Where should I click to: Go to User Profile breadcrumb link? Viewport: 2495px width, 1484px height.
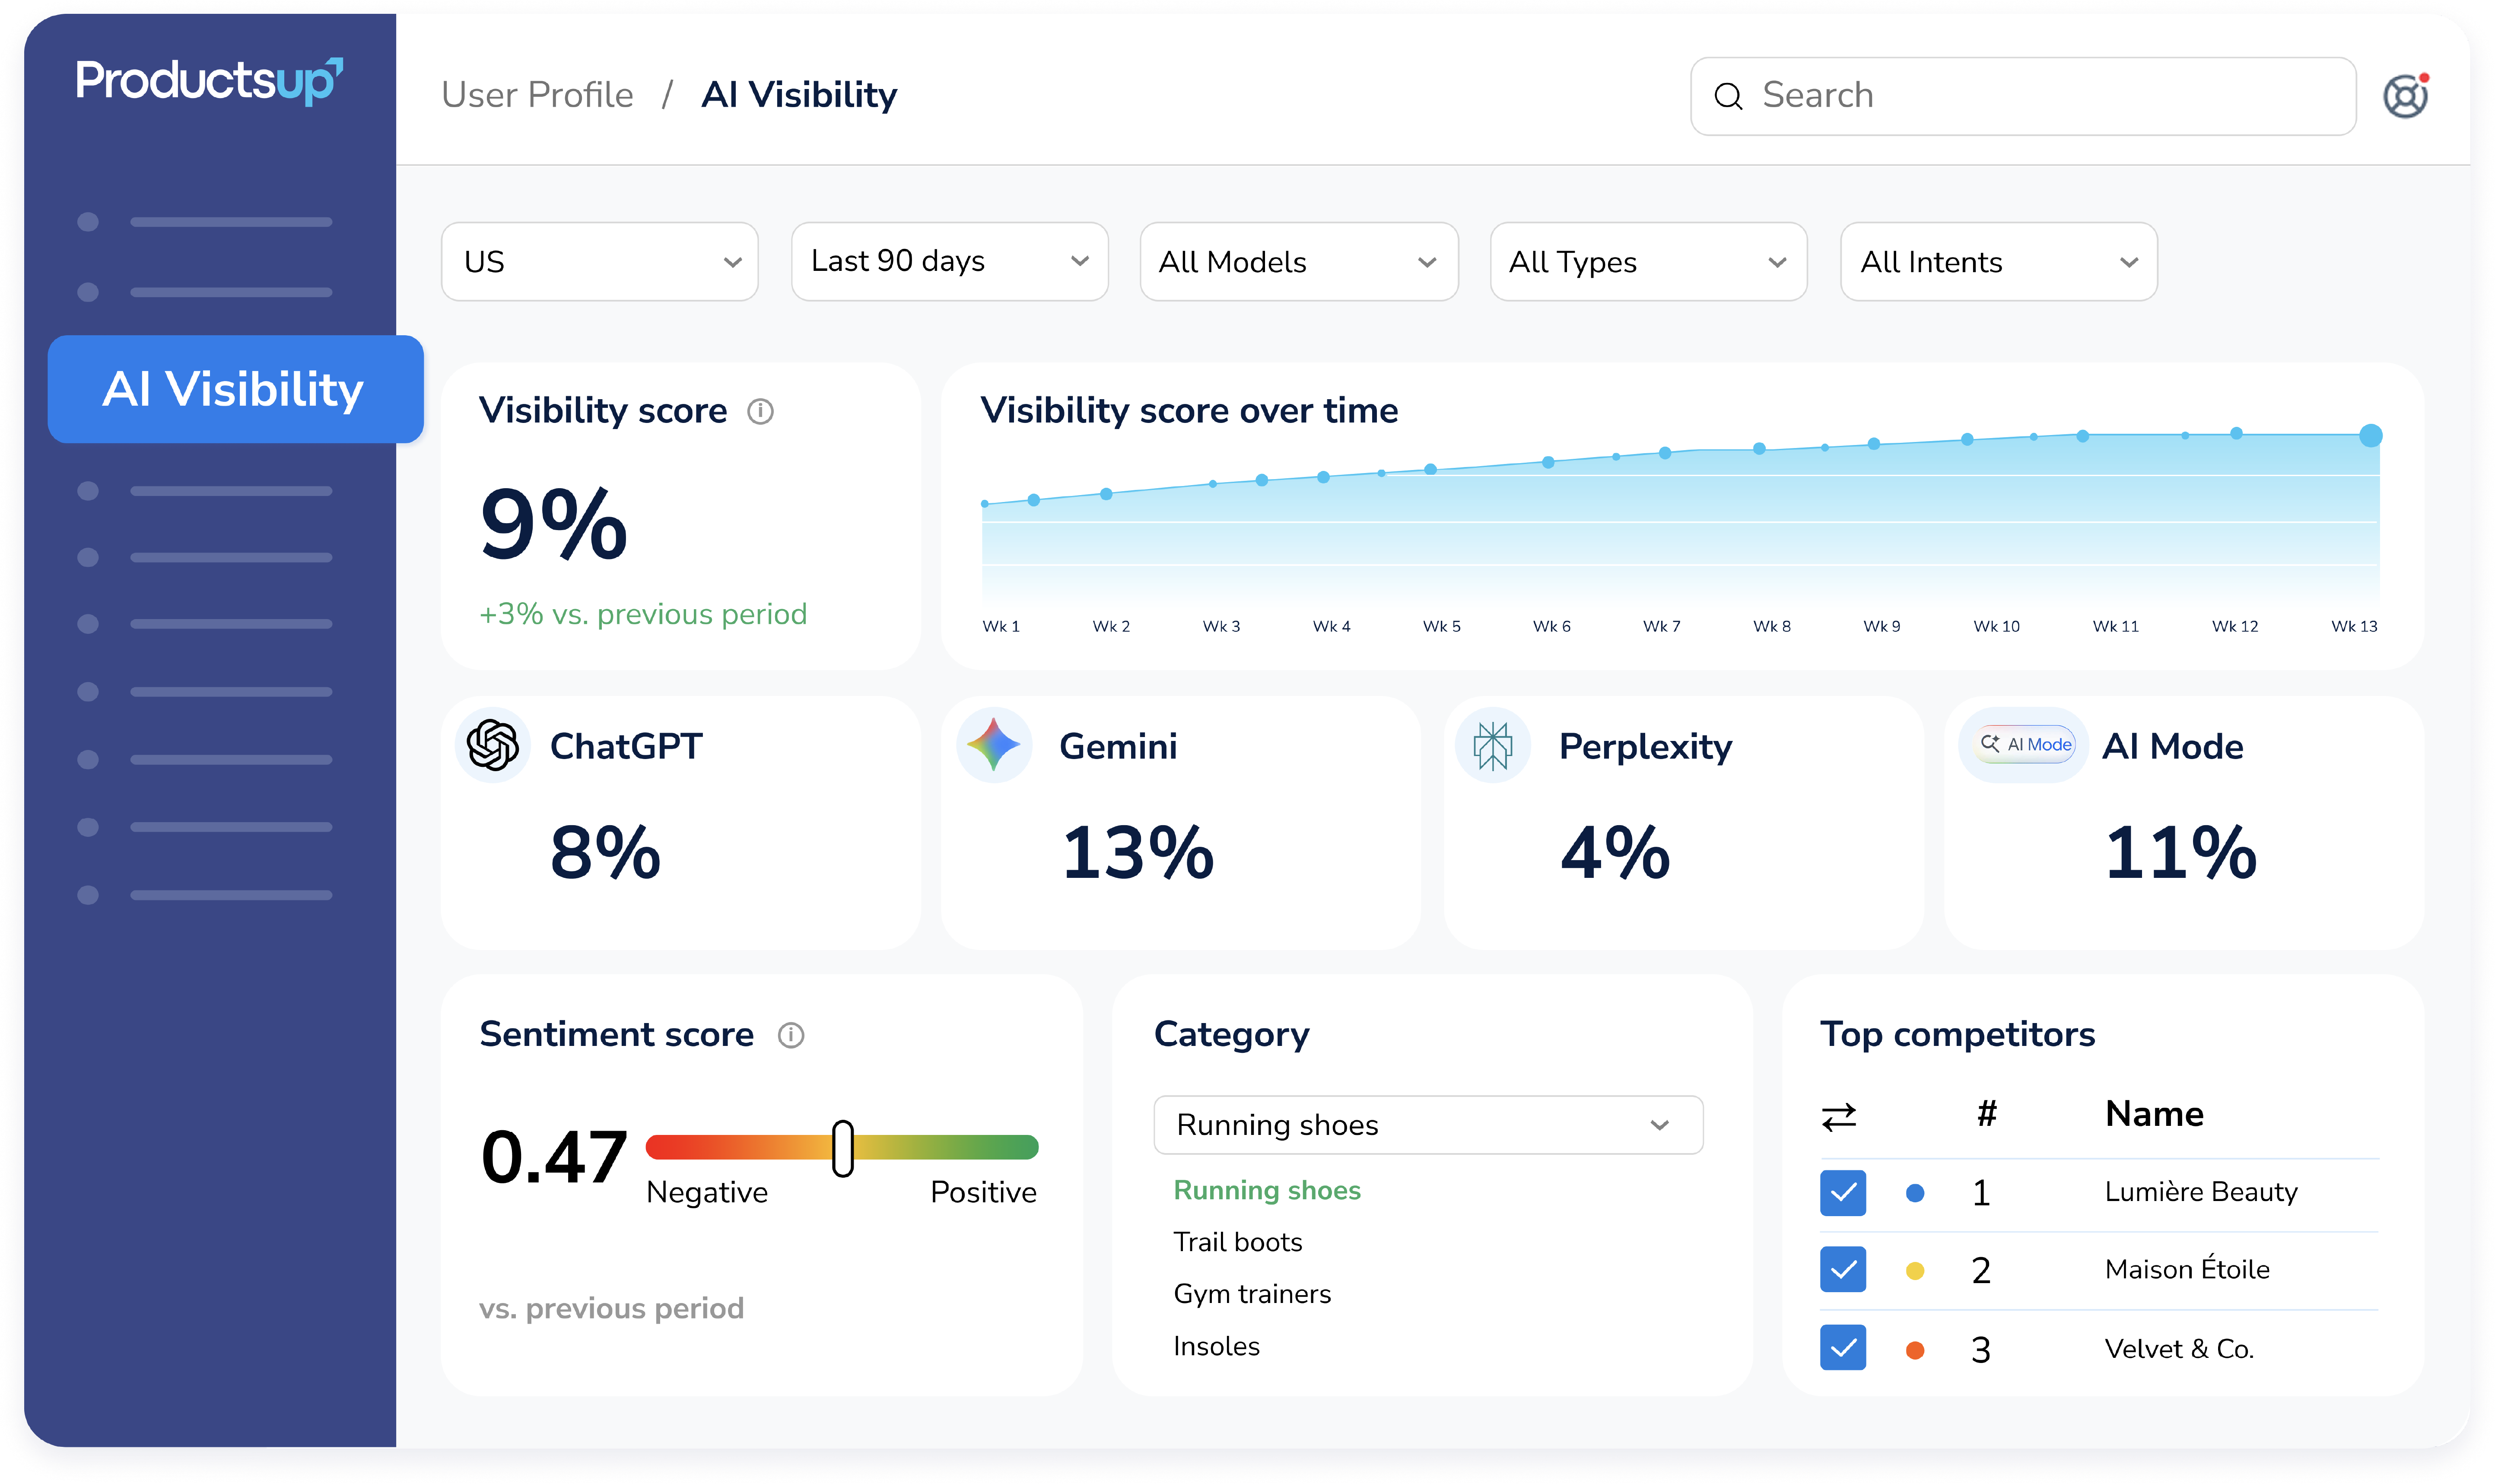537,95
